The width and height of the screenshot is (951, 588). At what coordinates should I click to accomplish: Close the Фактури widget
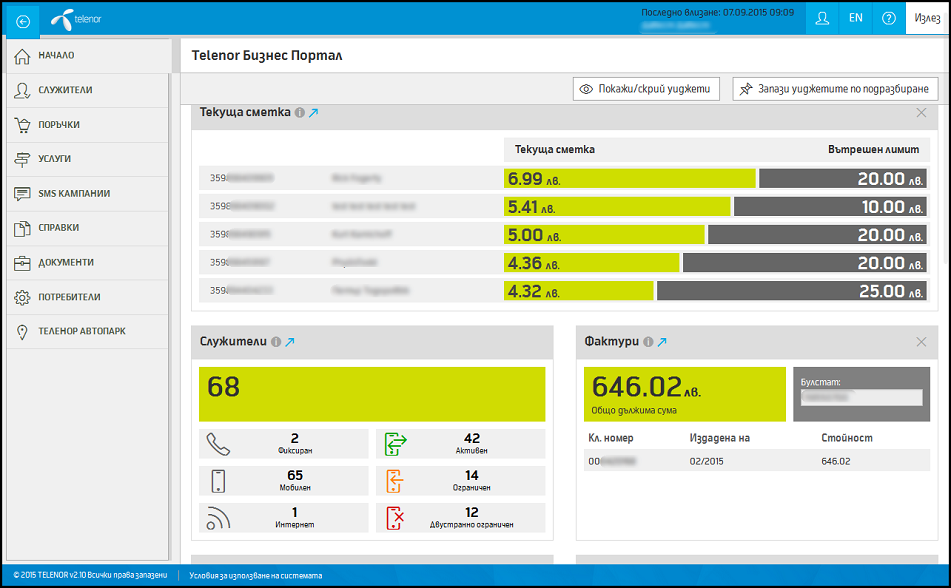[921, 342]
